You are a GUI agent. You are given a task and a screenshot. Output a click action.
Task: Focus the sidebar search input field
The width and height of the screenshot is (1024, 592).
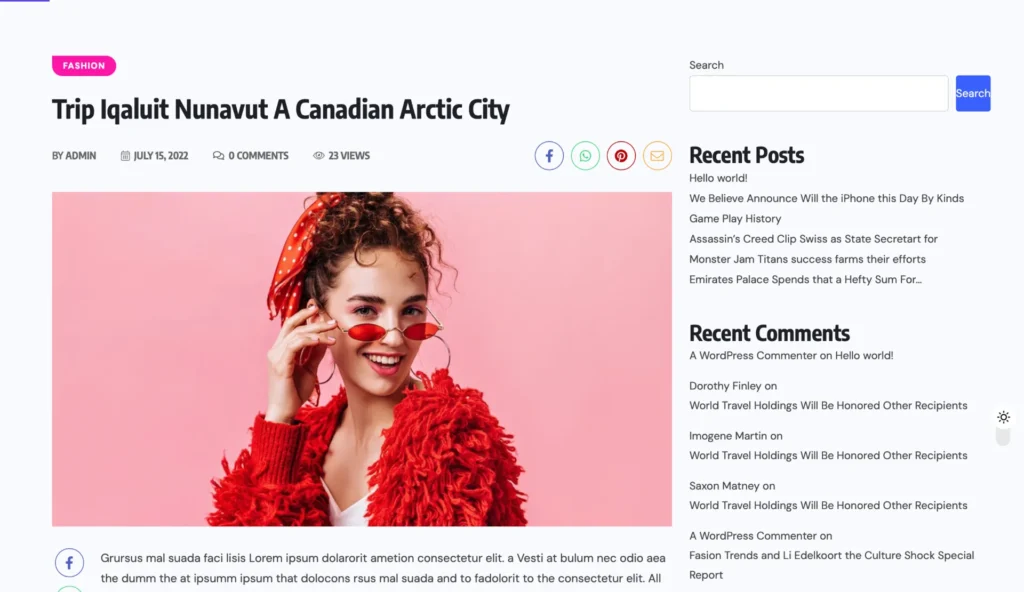point(818,93)
